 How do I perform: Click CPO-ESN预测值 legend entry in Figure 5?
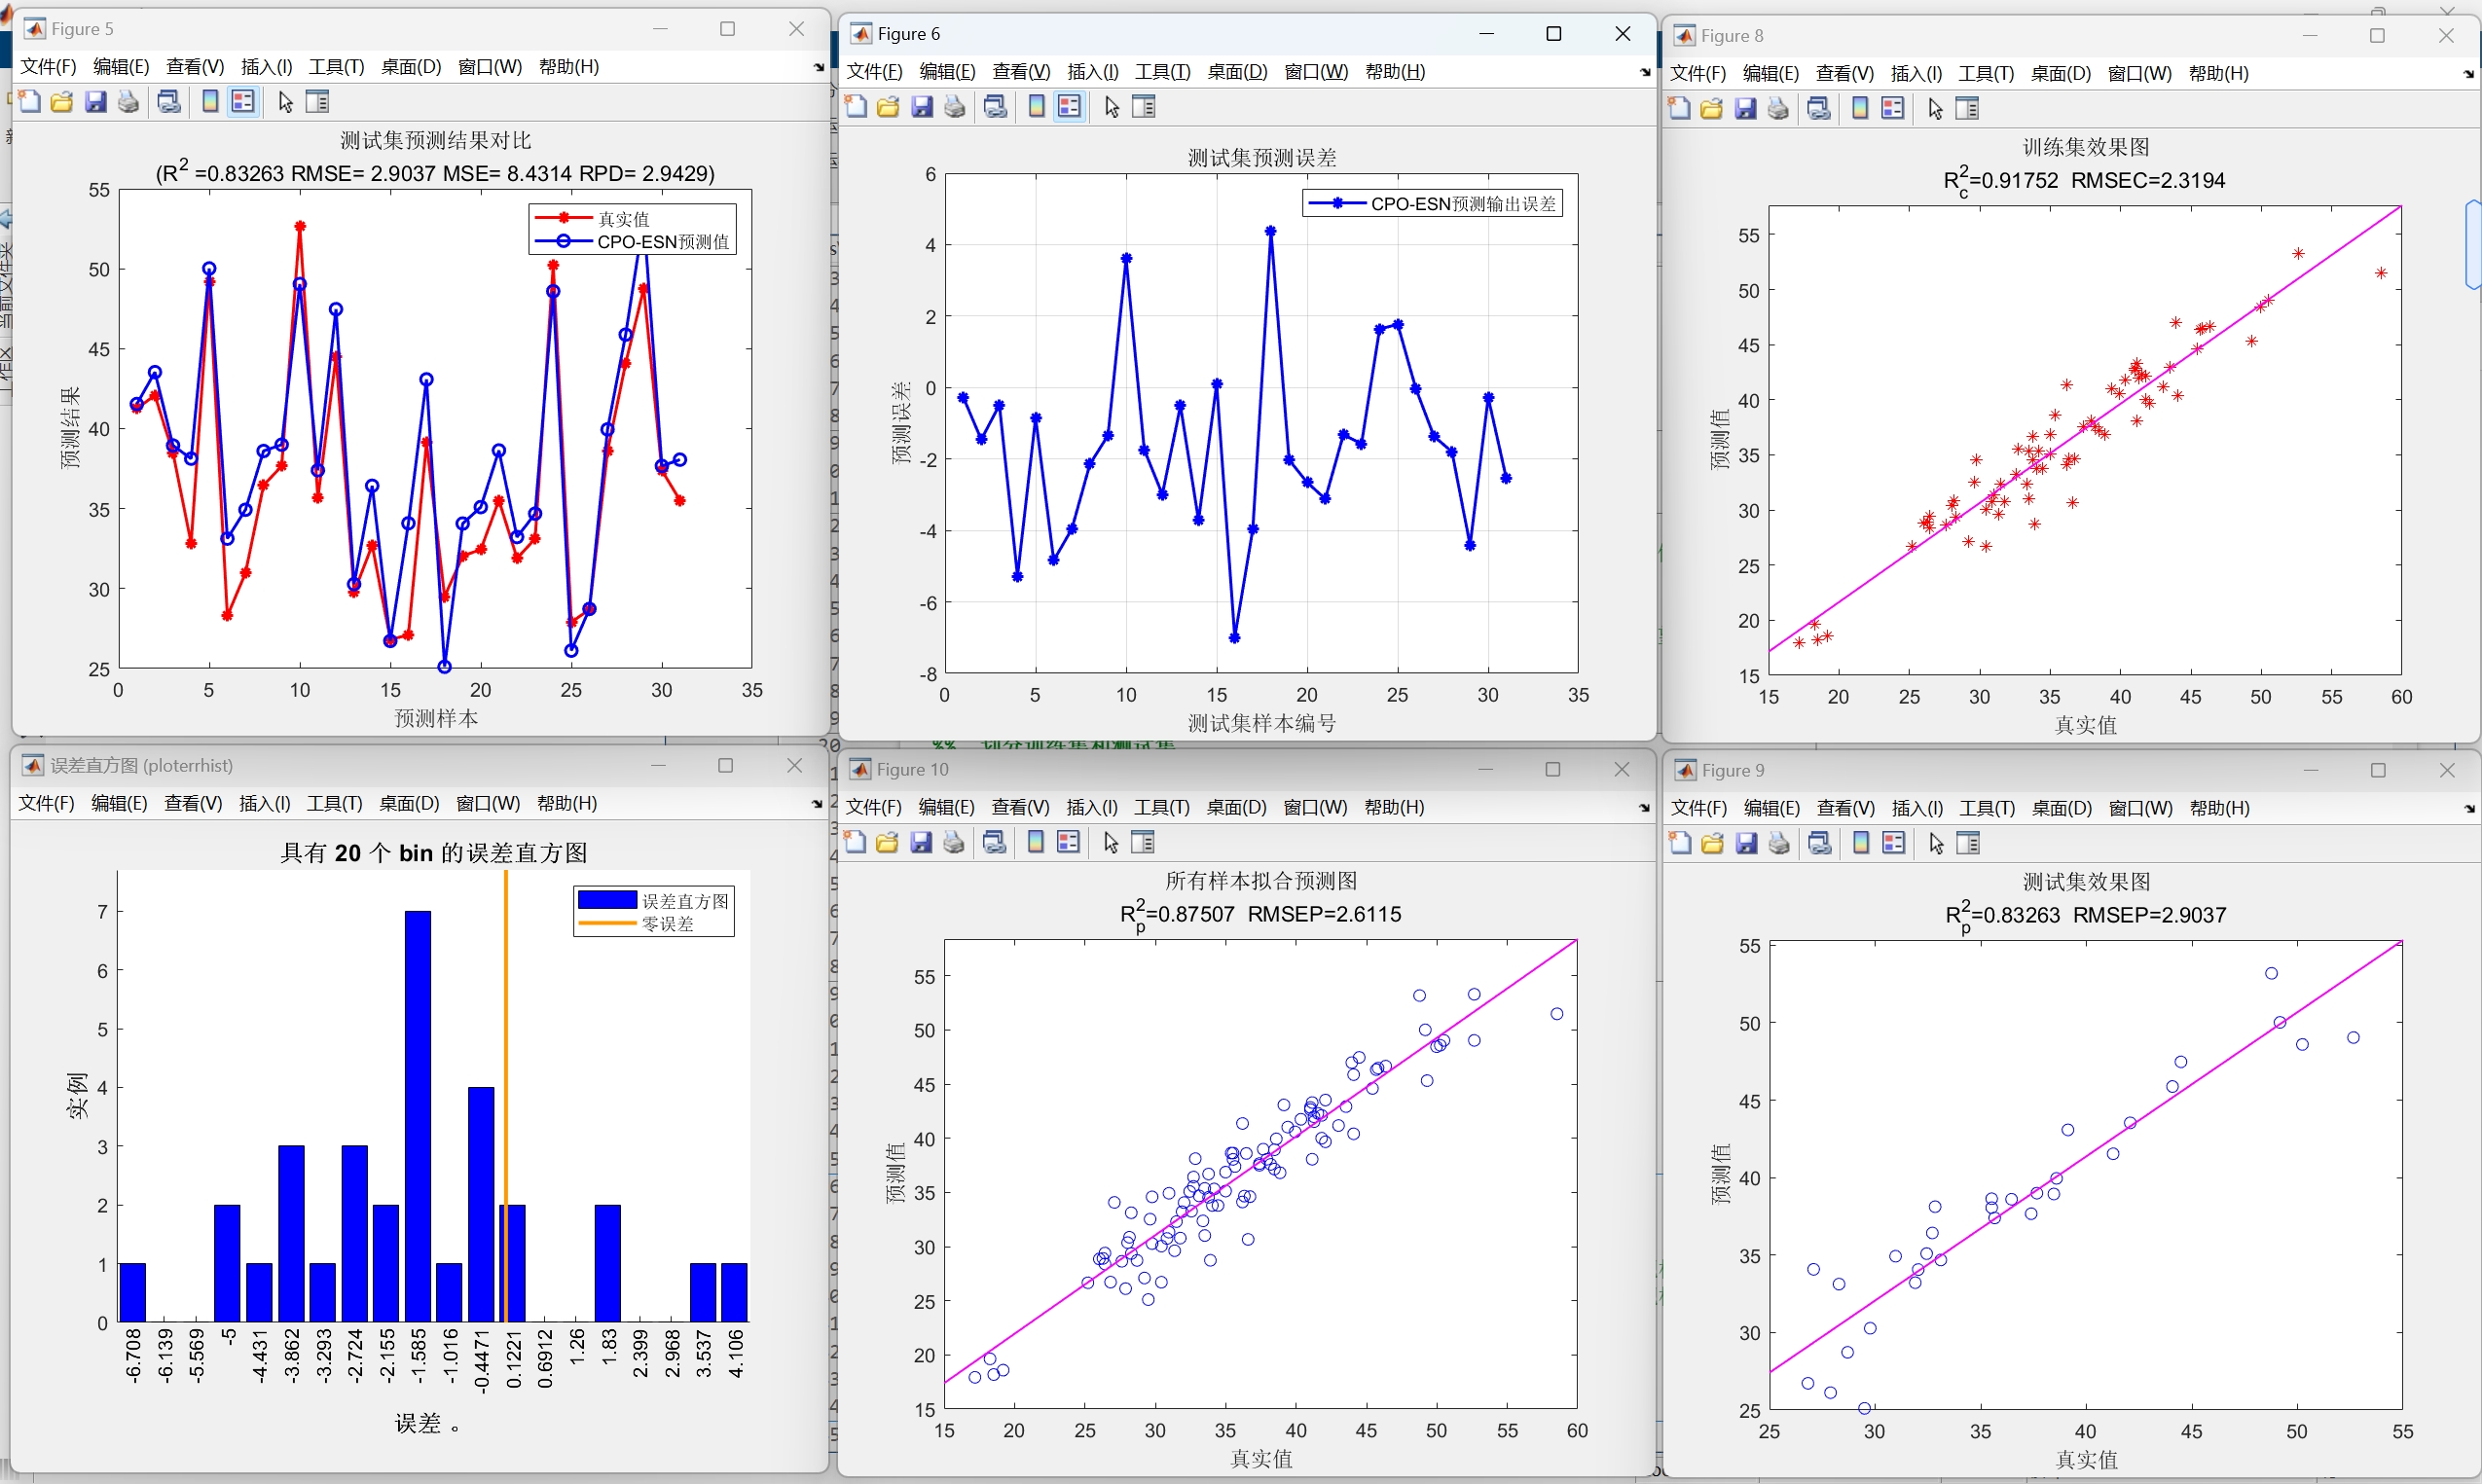[x=662, y=242]
